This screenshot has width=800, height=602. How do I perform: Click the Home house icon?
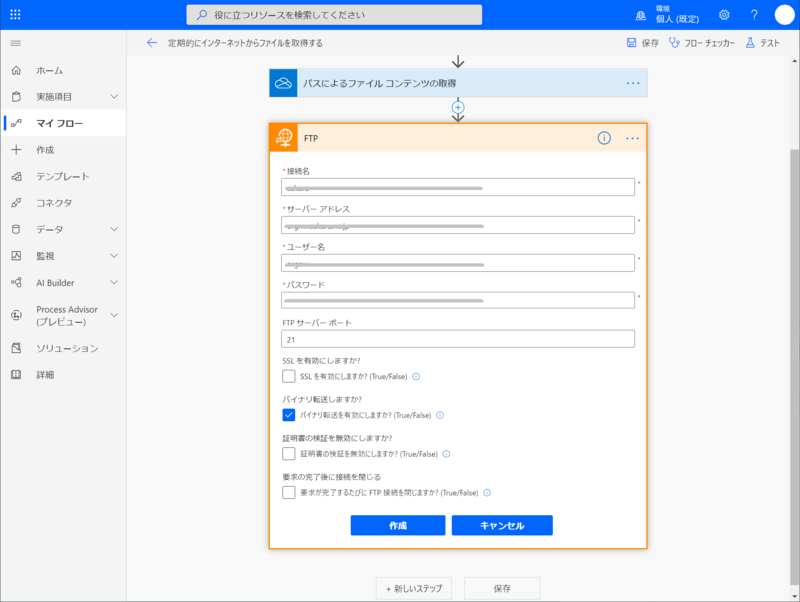click(16, 70)
